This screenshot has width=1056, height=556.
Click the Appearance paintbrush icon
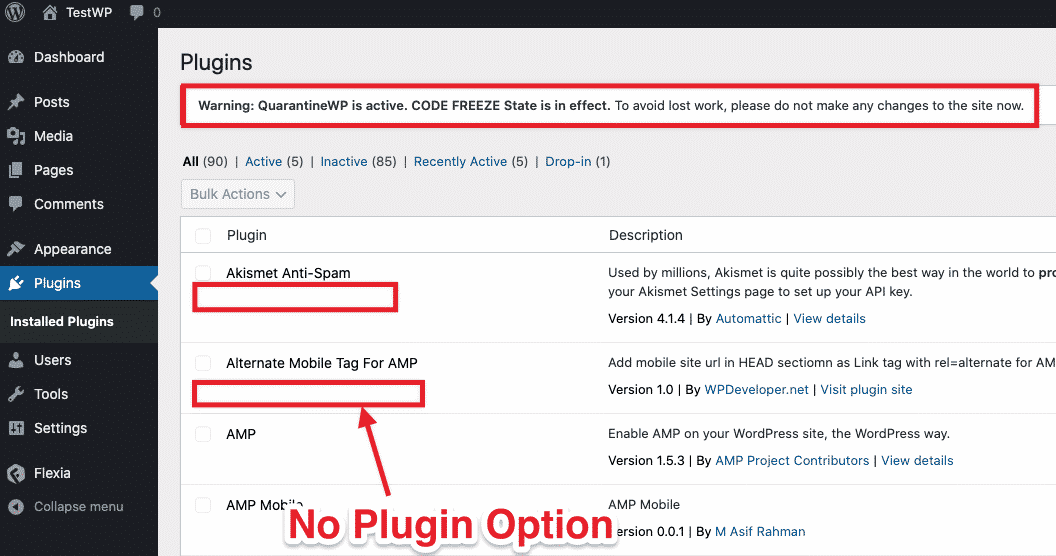(x=16, y=249)
